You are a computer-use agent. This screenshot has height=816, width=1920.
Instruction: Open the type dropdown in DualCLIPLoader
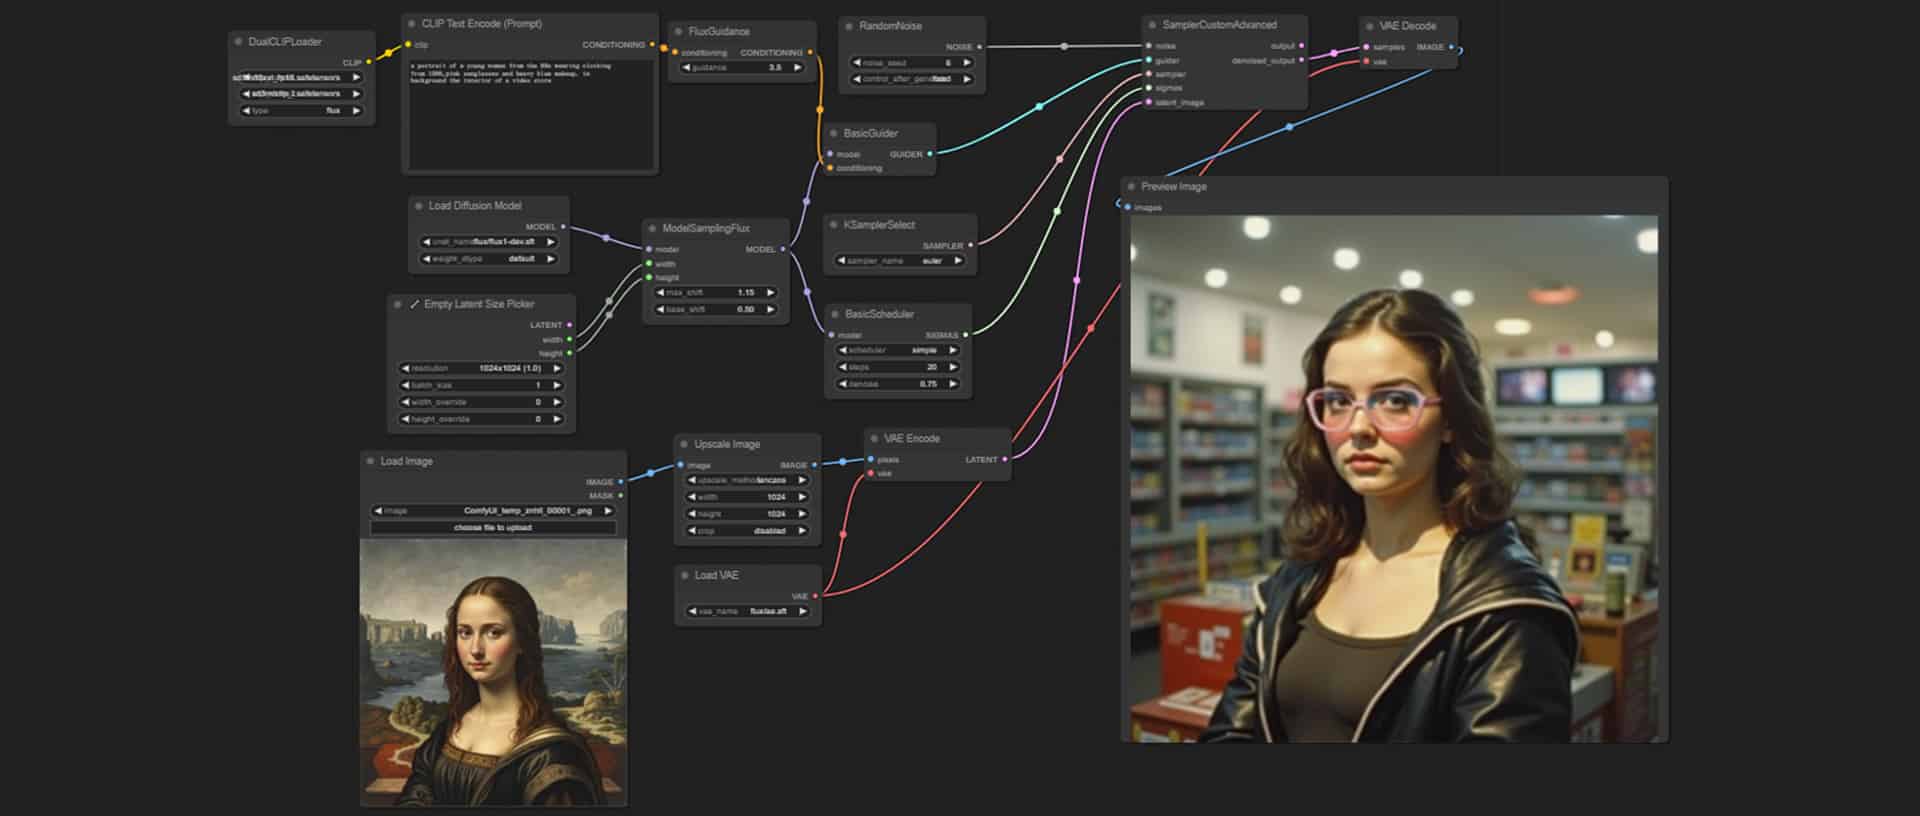[x=301, y=111]
